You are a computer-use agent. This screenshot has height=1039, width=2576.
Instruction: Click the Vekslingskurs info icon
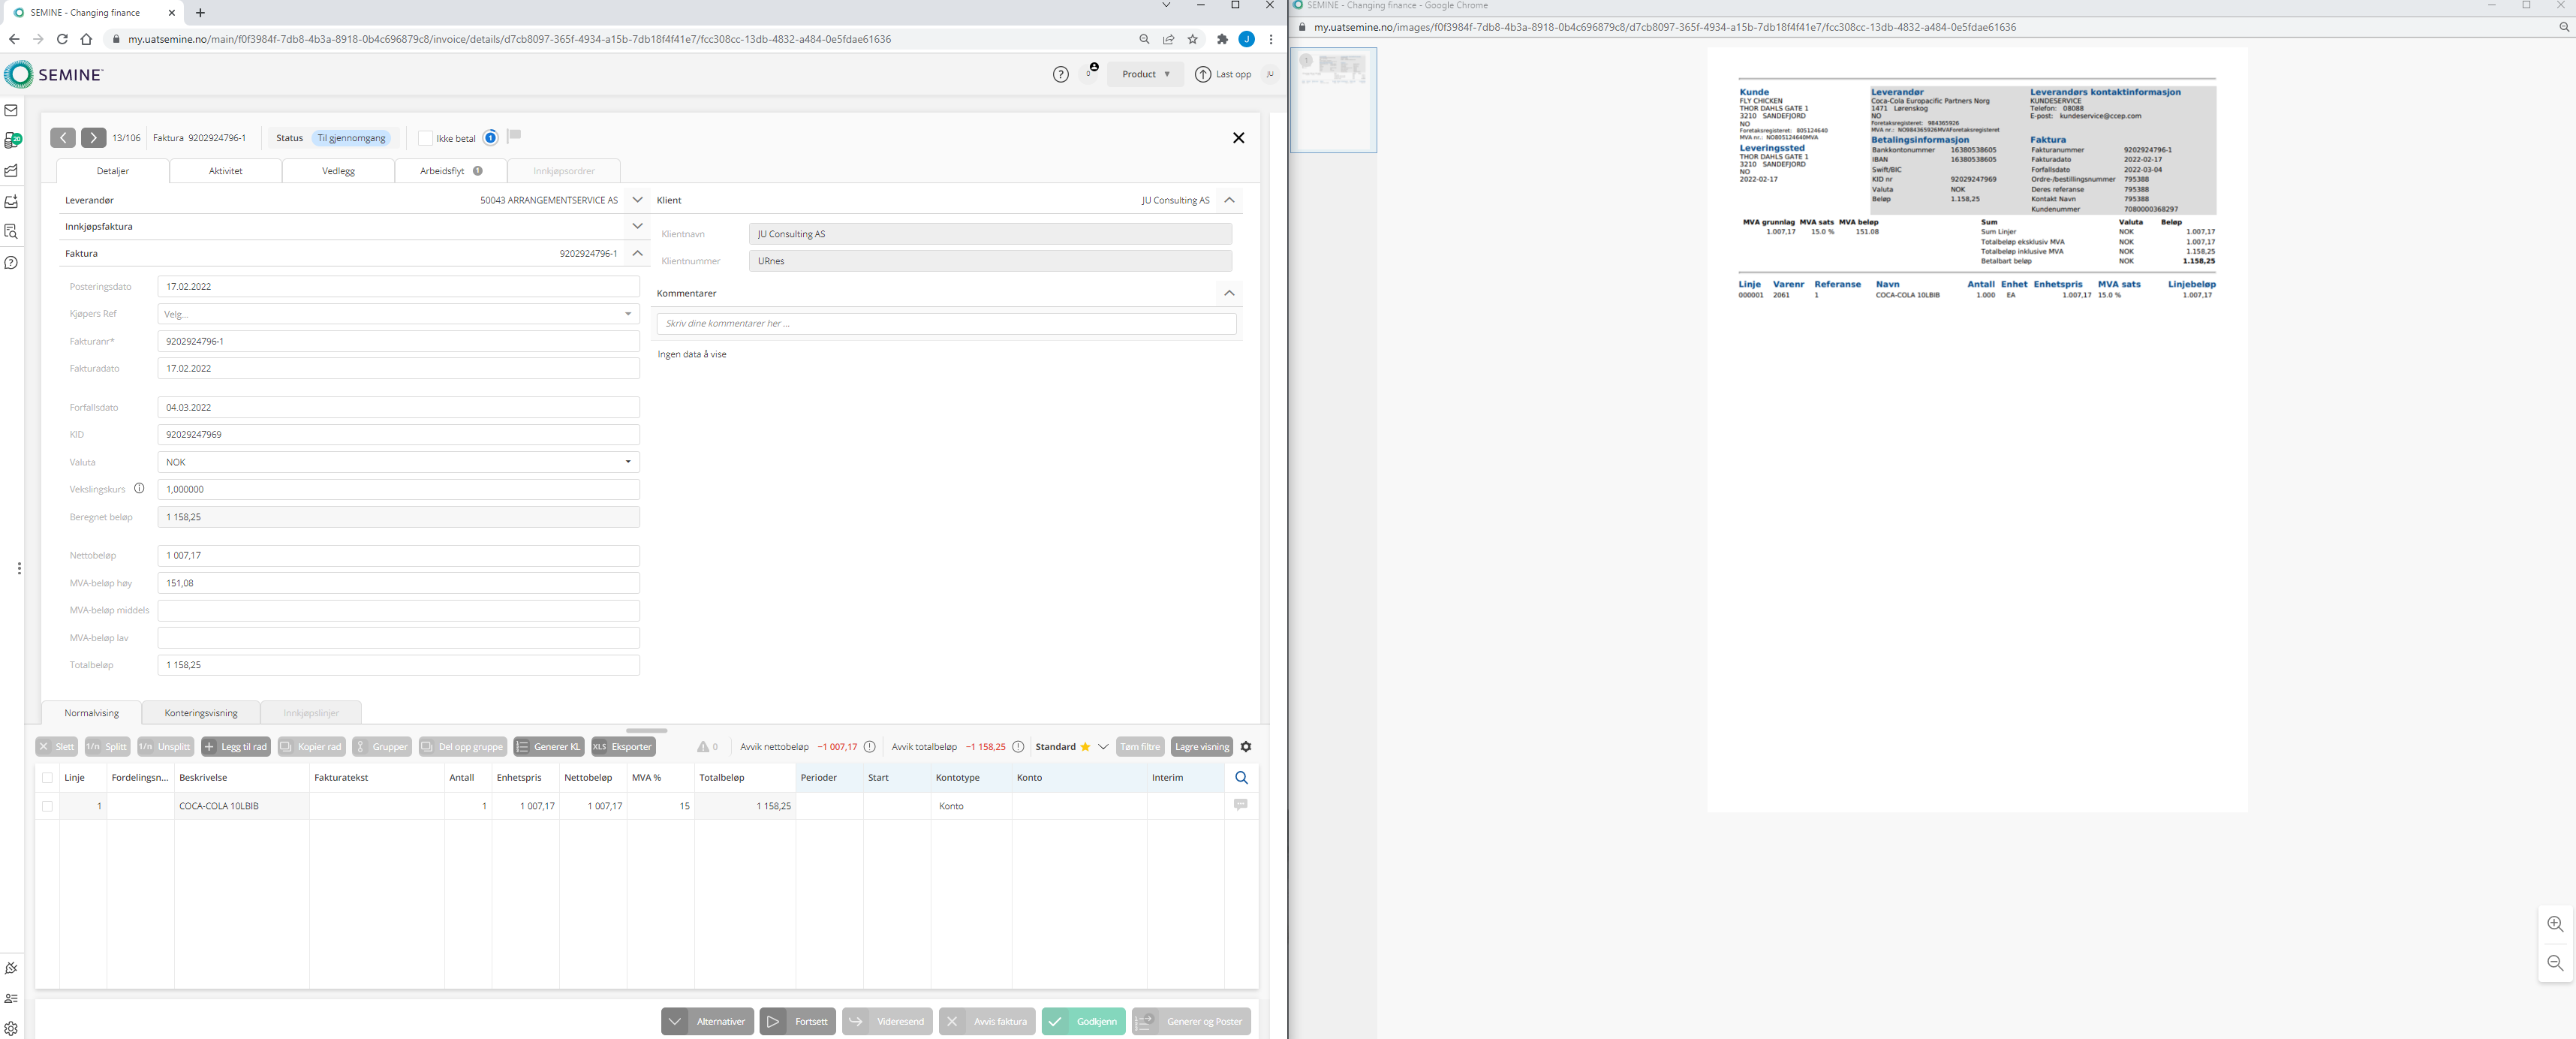(139, 489)
